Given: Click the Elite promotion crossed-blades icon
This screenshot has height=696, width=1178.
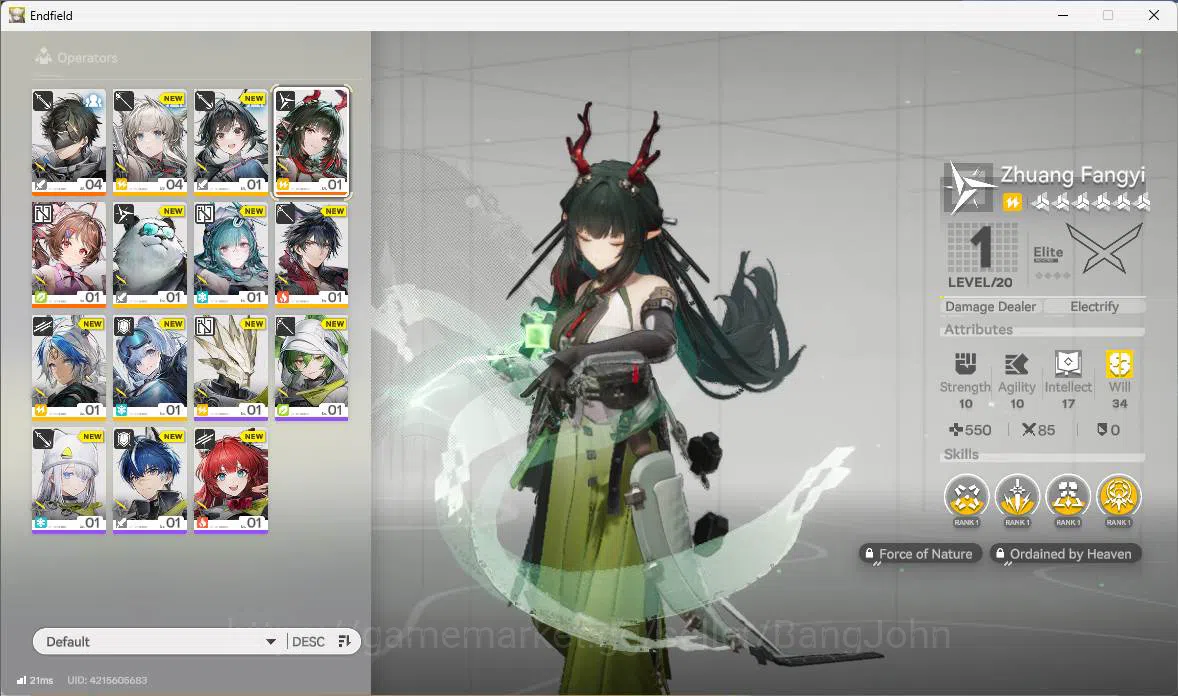Looking at the screenshot, I should (x=1104, y=250).
